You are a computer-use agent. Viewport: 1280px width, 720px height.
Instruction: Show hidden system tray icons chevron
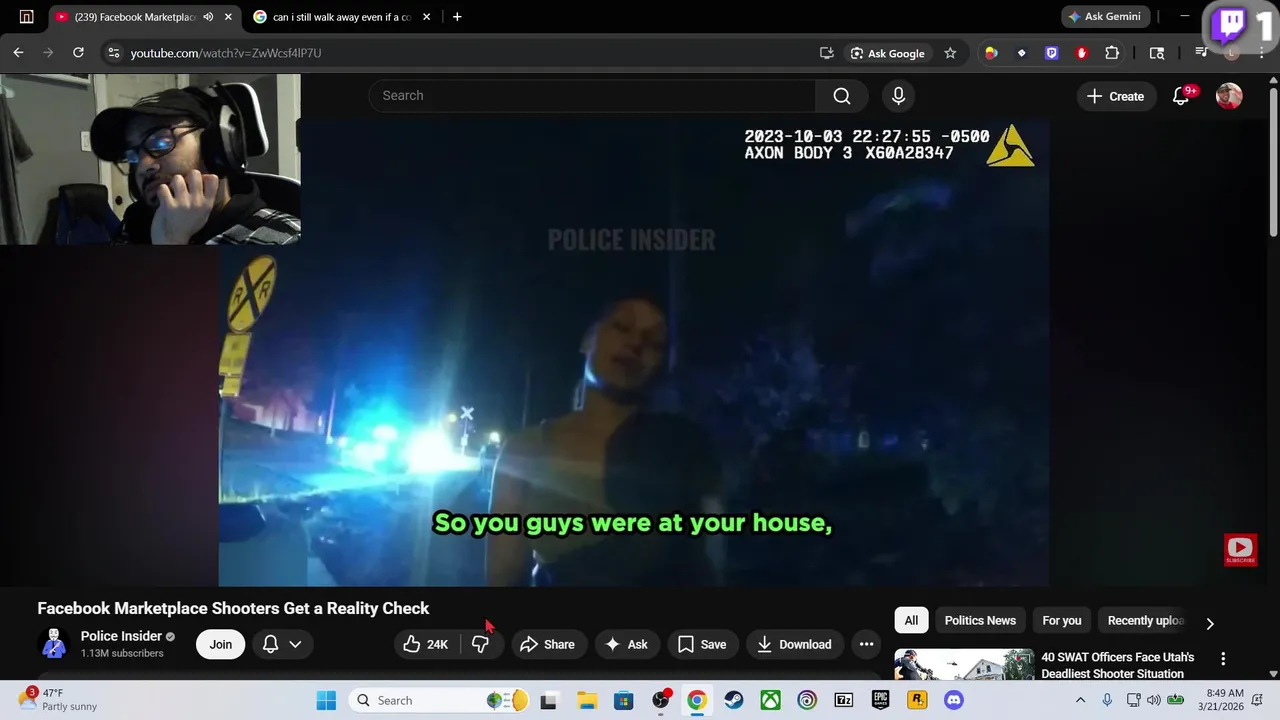pos(1080,700)
